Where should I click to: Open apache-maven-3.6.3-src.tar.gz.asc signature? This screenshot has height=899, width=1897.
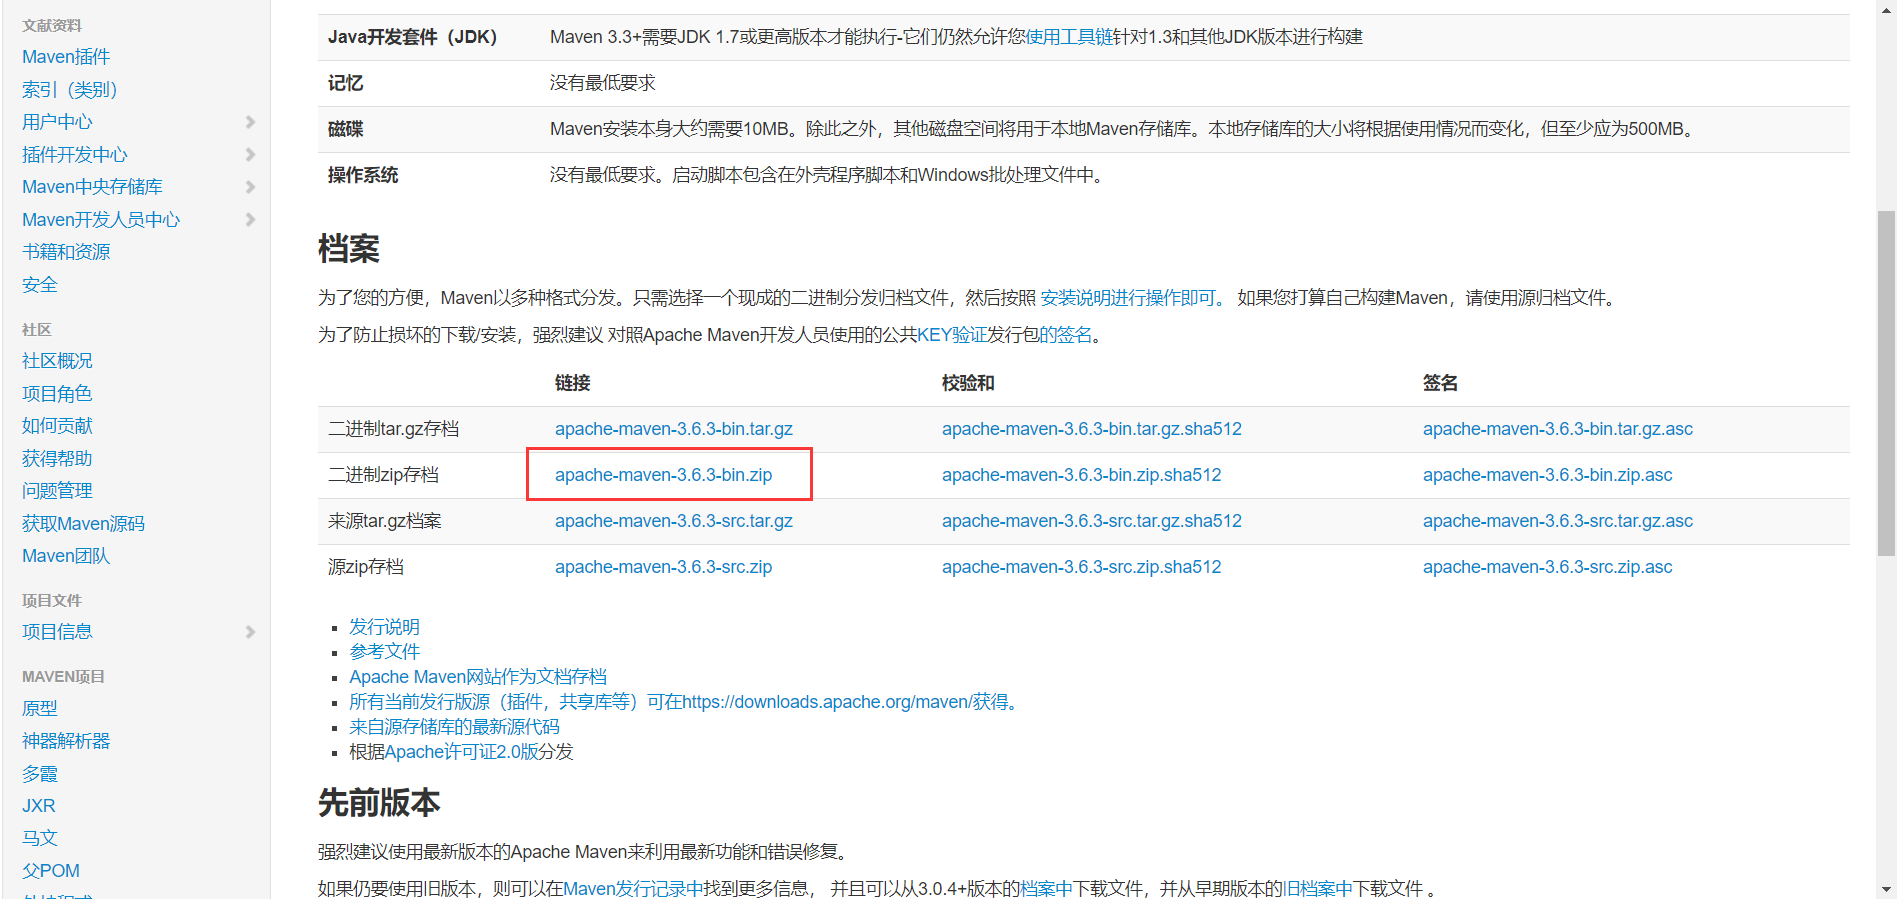(1558, 521)
